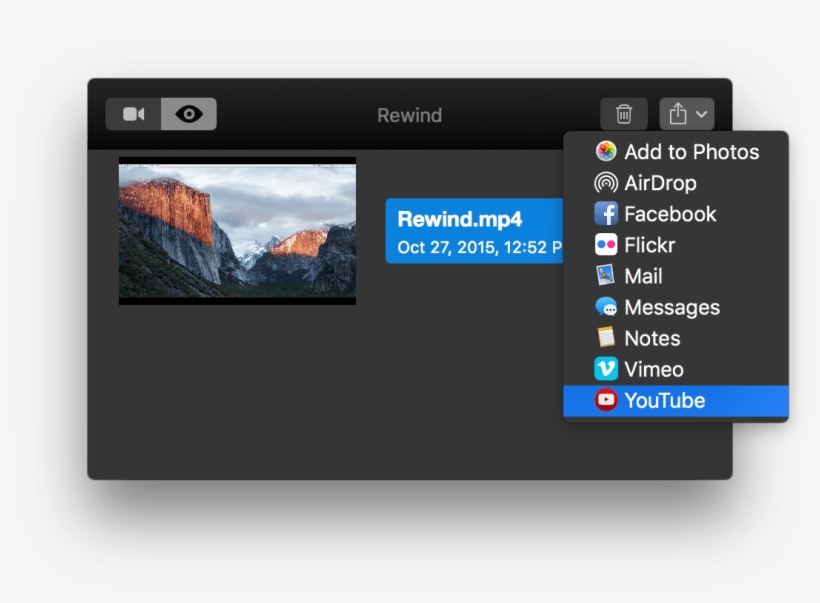Click the Vimeo logo icon
Viewport: 820px width, 603px height.
point(606,369)
